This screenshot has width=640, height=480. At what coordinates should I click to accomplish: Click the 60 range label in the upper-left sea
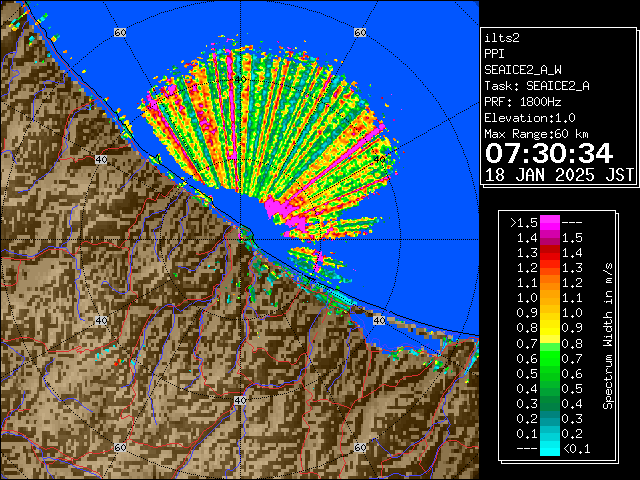click(120, 32)
